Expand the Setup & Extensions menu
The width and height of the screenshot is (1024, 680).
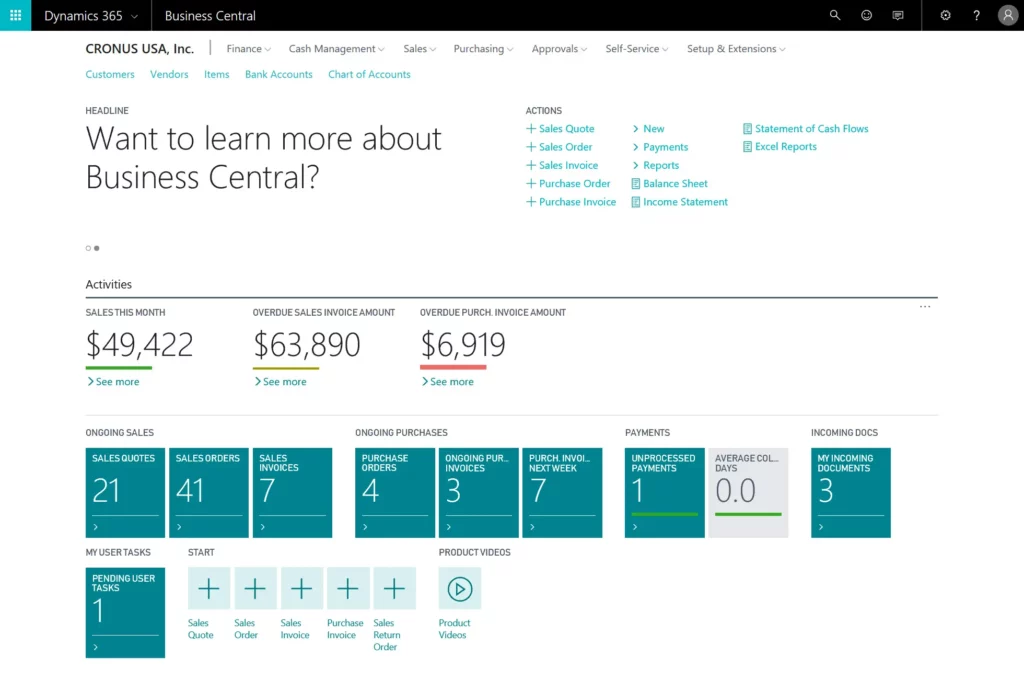coord(736,49)
